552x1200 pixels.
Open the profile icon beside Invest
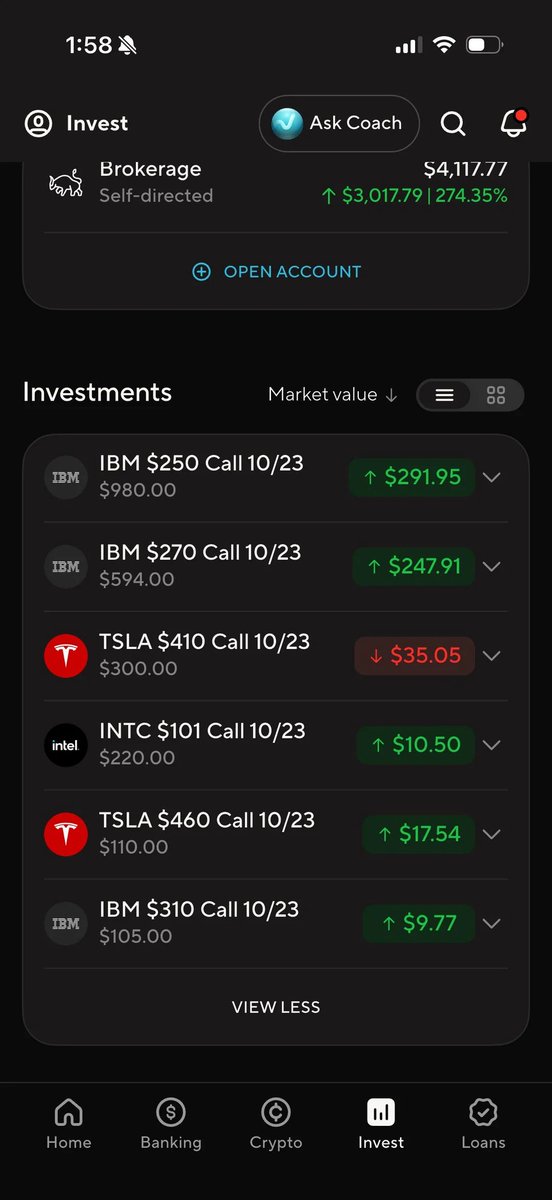(38, 124)
